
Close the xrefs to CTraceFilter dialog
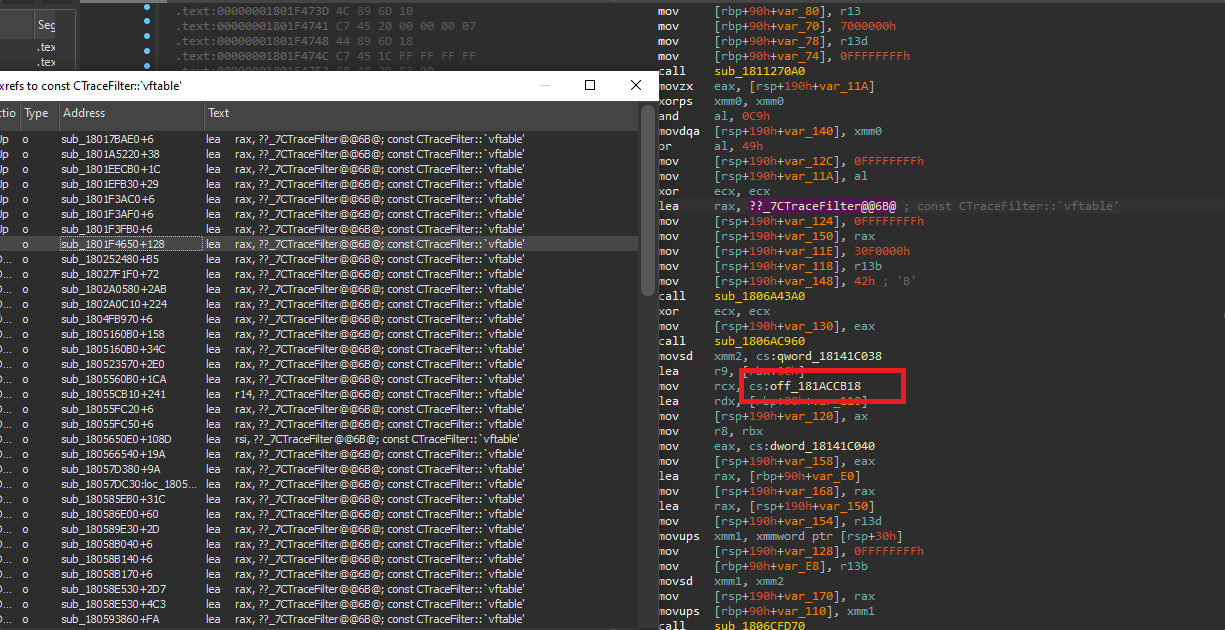(636, 86)
